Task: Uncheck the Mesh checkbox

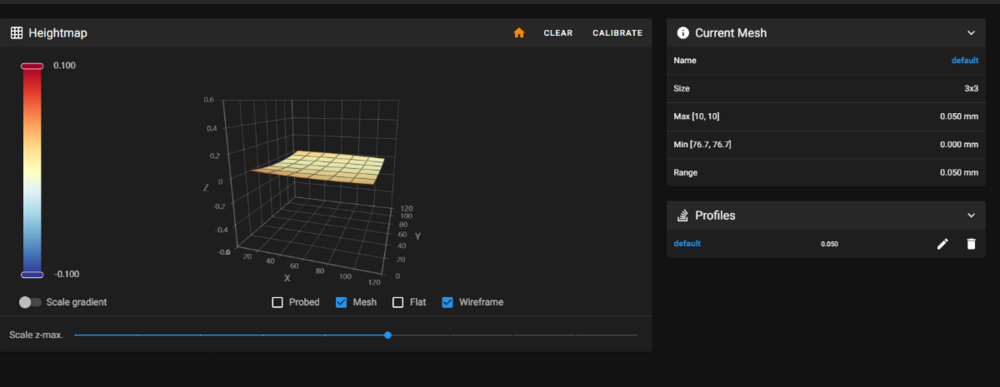Action: tap(341, 302)
